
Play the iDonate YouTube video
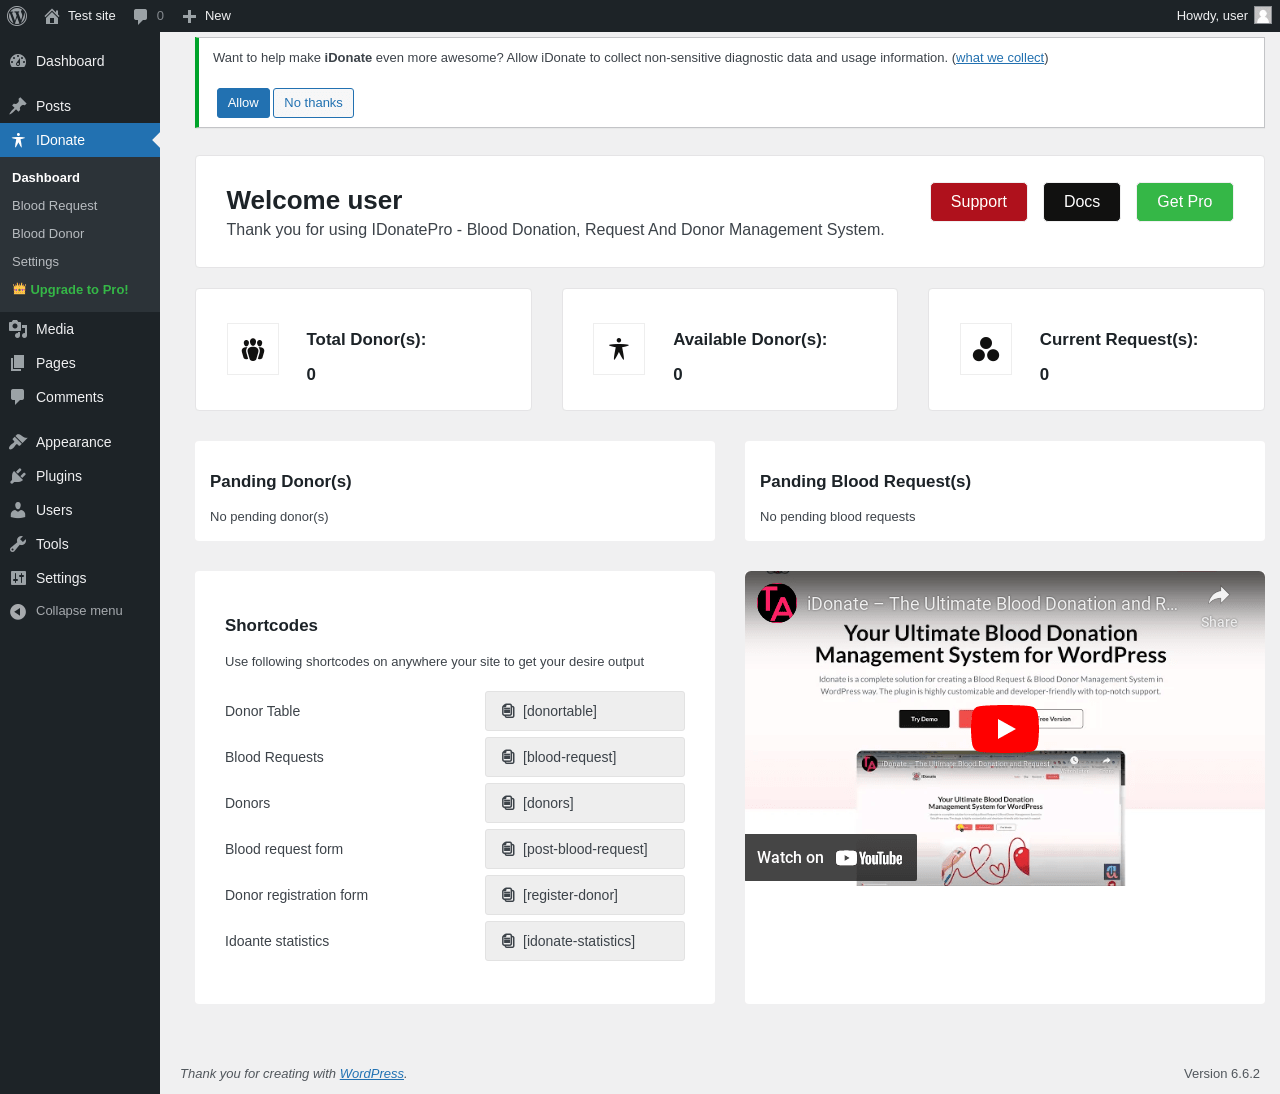pos(1005,728)
